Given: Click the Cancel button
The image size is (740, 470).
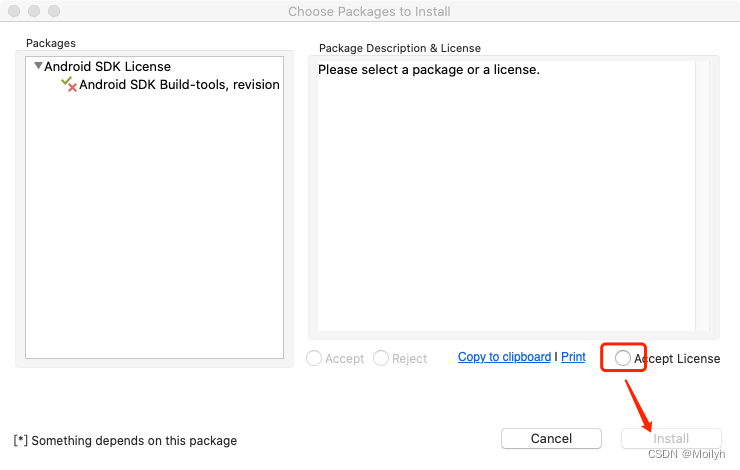Looking at the screenshot, I should pyautogui.click(x=551, y=438).
